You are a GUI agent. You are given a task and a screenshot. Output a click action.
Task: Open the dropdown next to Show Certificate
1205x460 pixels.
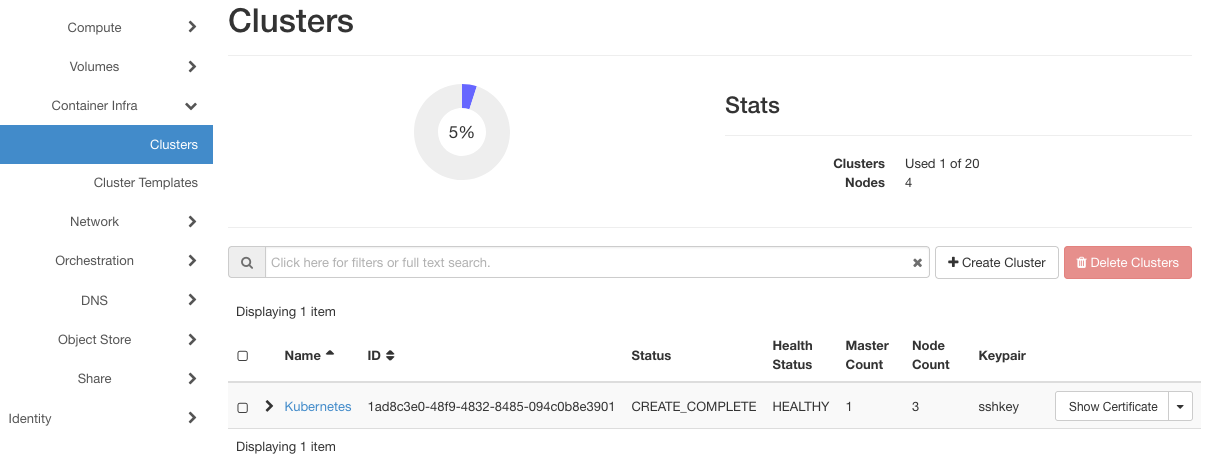(1181, 407)
